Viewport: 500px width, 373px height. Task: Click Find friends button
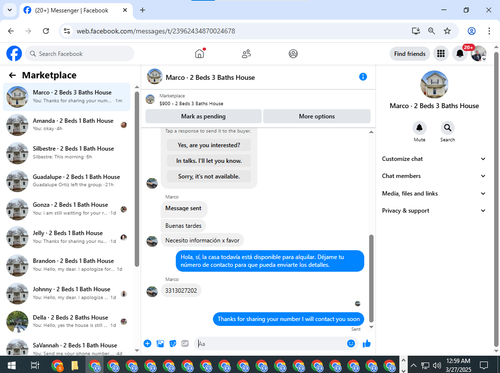click(x=410, y=54)
